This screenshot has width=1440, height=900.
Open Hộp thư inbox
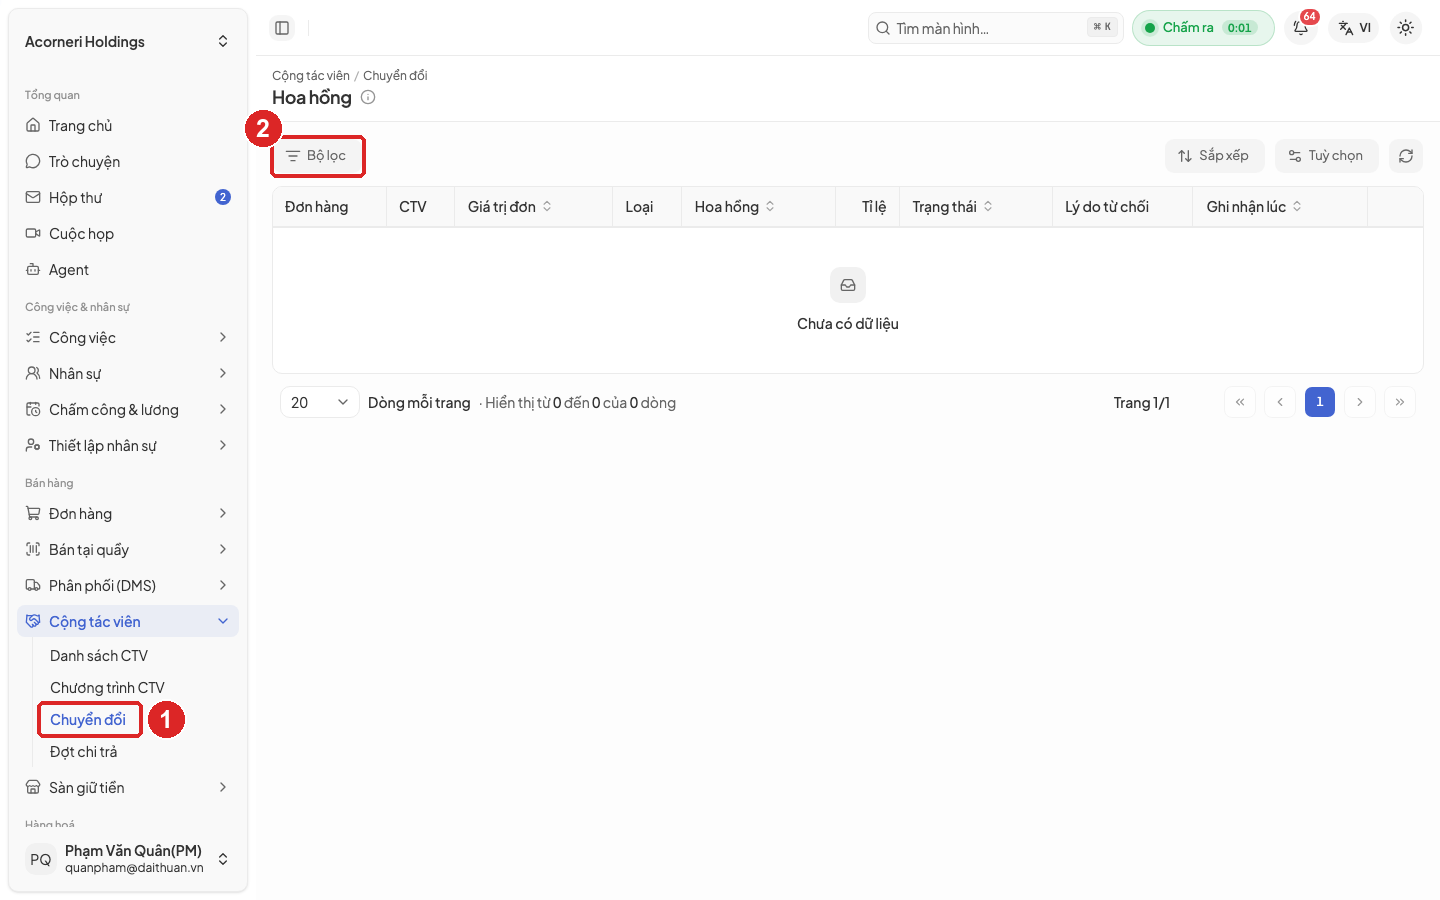pyautogui.click(x=128, y=198)
